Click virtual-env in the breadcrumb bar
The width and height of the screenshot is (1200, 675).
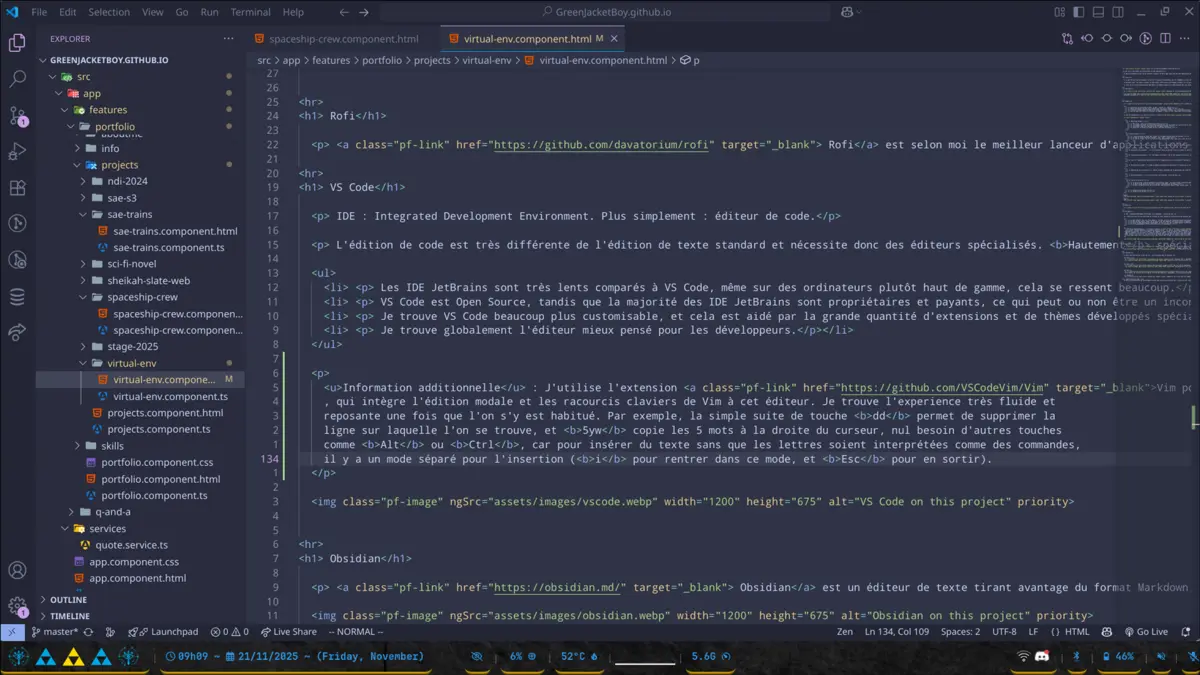[x=488, y=60]
